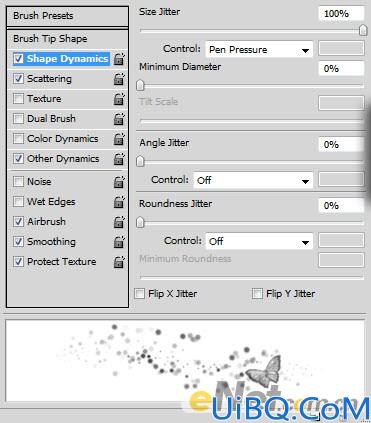
Task: Enable the Texture checkbox
Action: point(18,99)
